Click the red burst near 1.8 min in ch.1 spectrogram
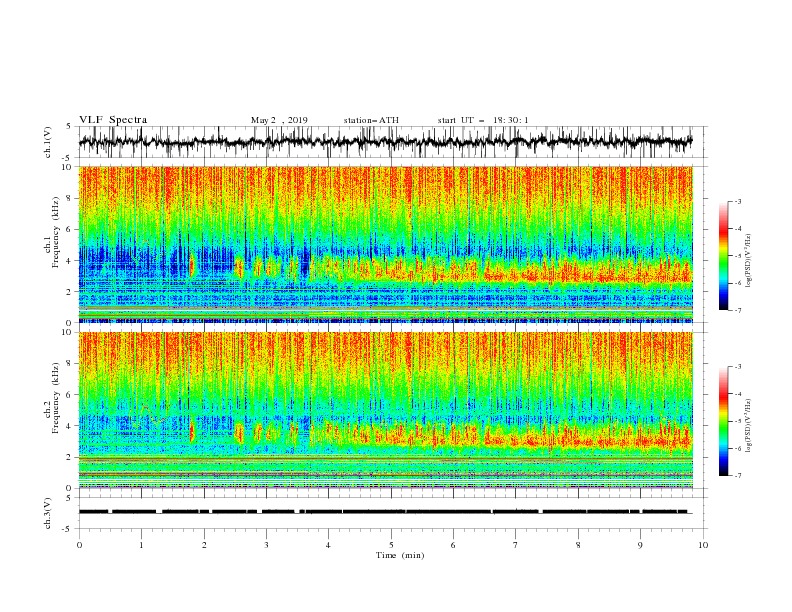 click(192, 266)
